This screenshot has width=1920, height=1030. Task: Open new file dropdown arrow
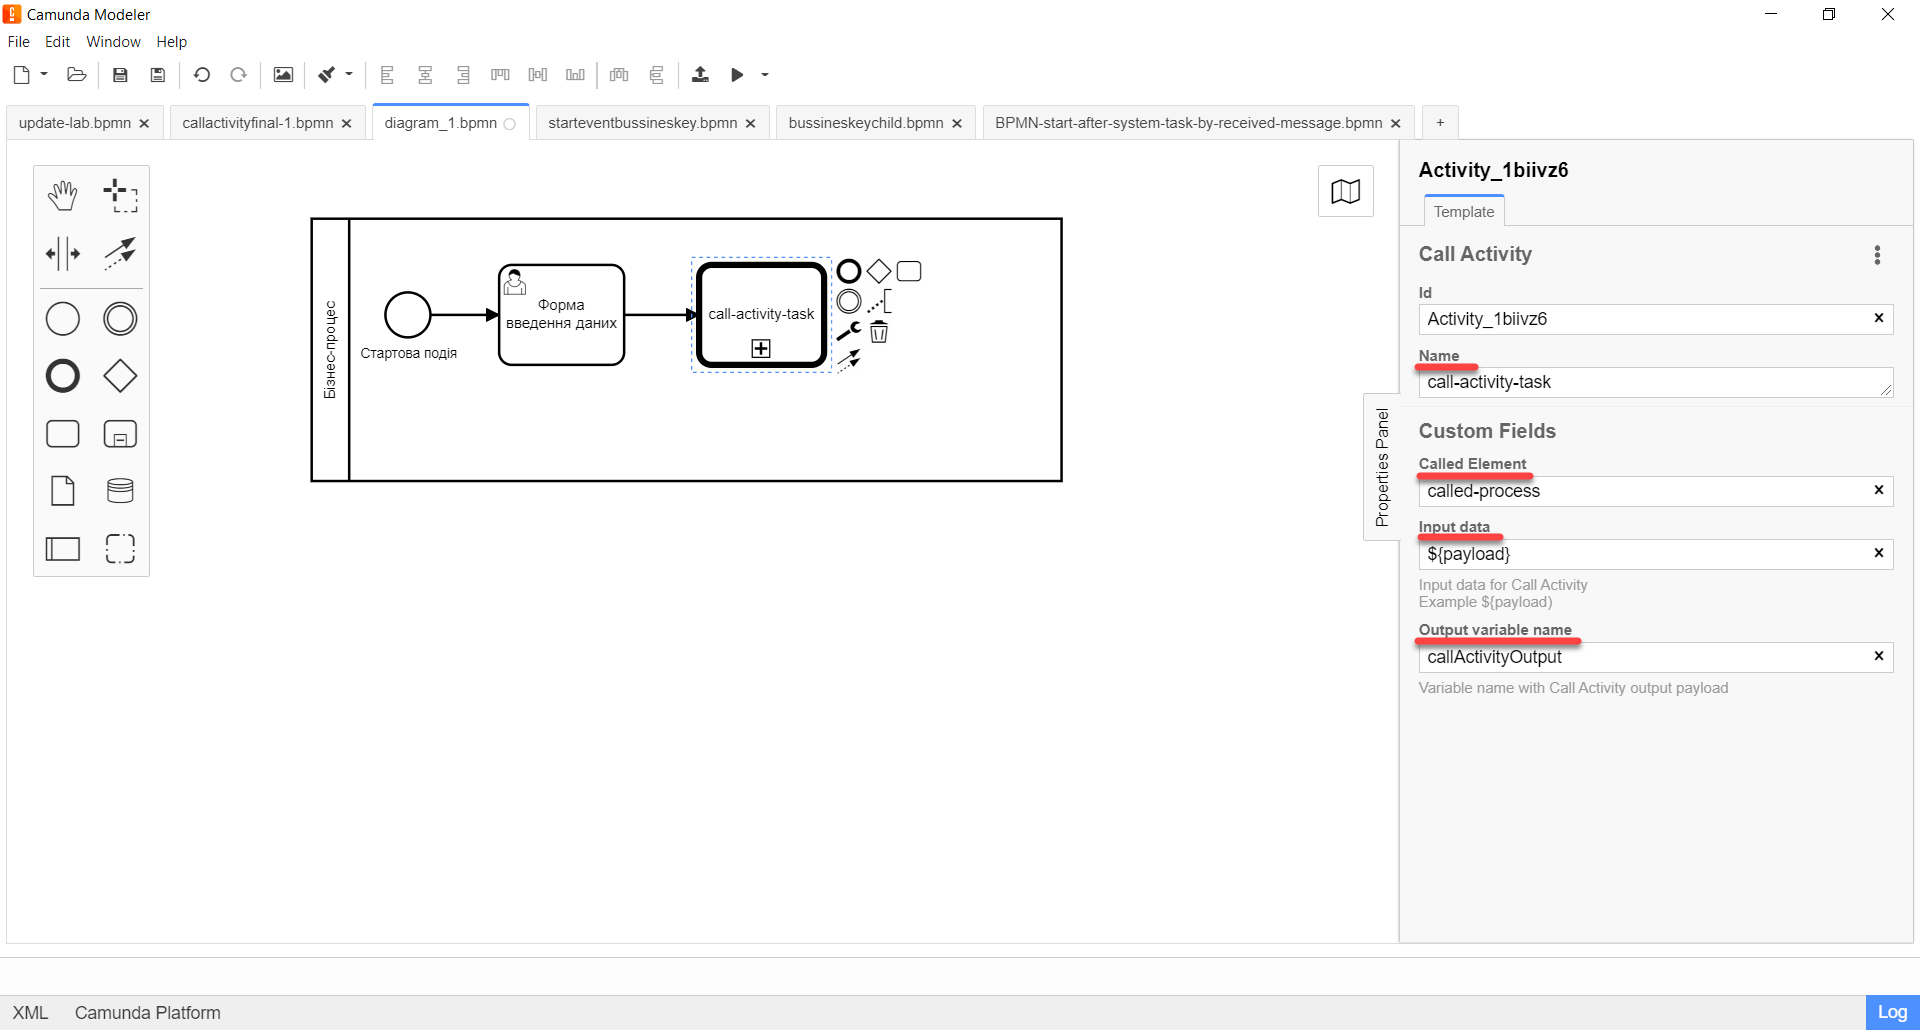(44, 74)
